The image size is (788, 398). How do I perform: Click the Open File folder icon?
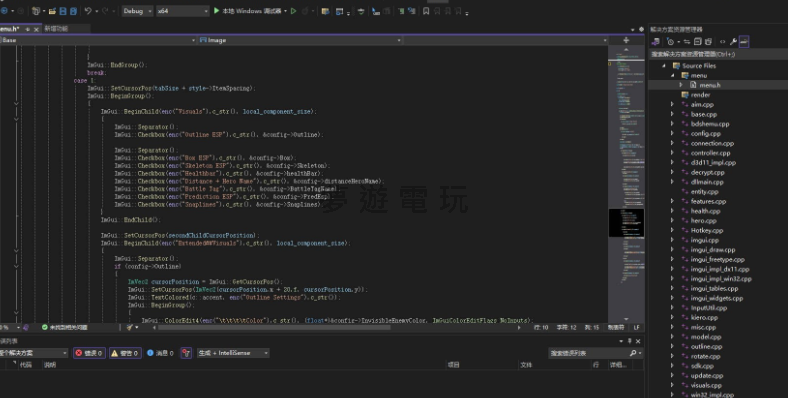pos(52,11)
